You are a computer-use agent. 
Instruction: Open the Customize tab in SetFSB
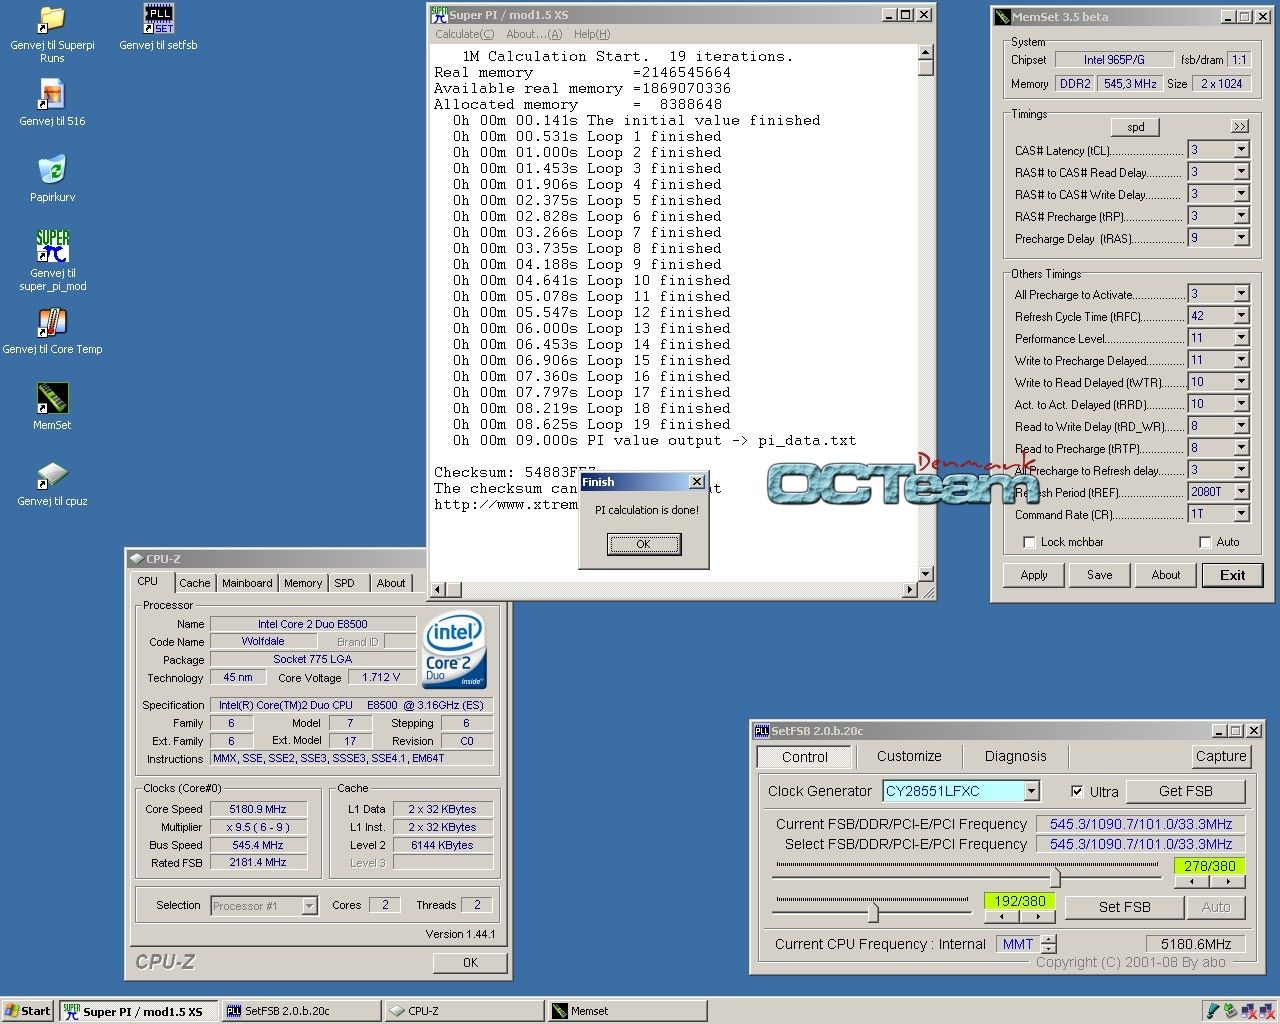click(x=909, y=757)
